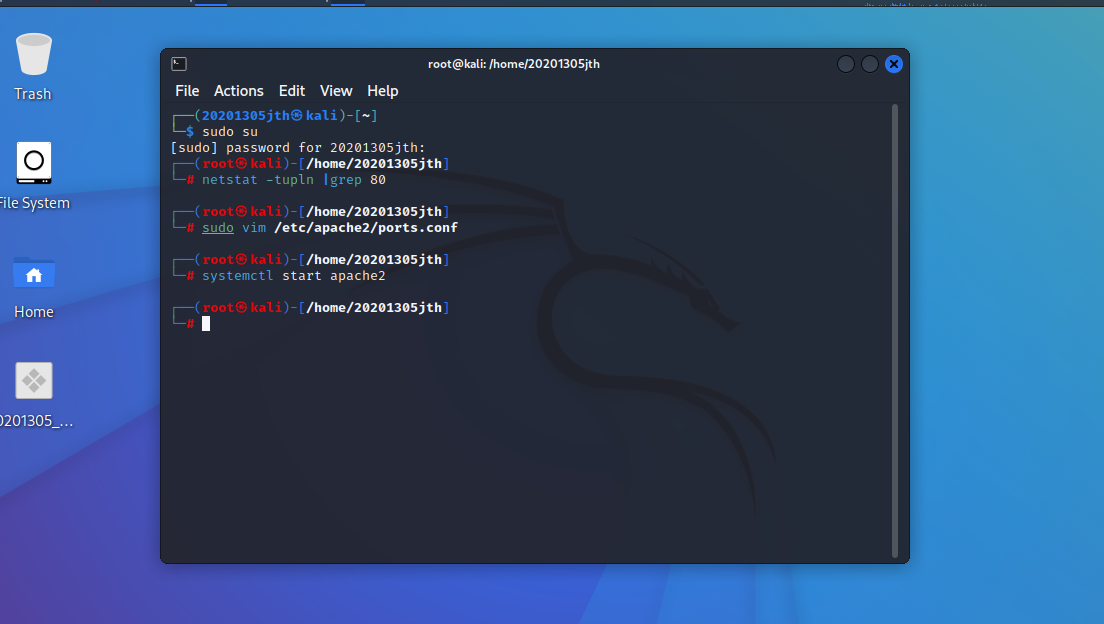Open the Help menu
Screen dimensions: 1104x624
tap(382, 91)
